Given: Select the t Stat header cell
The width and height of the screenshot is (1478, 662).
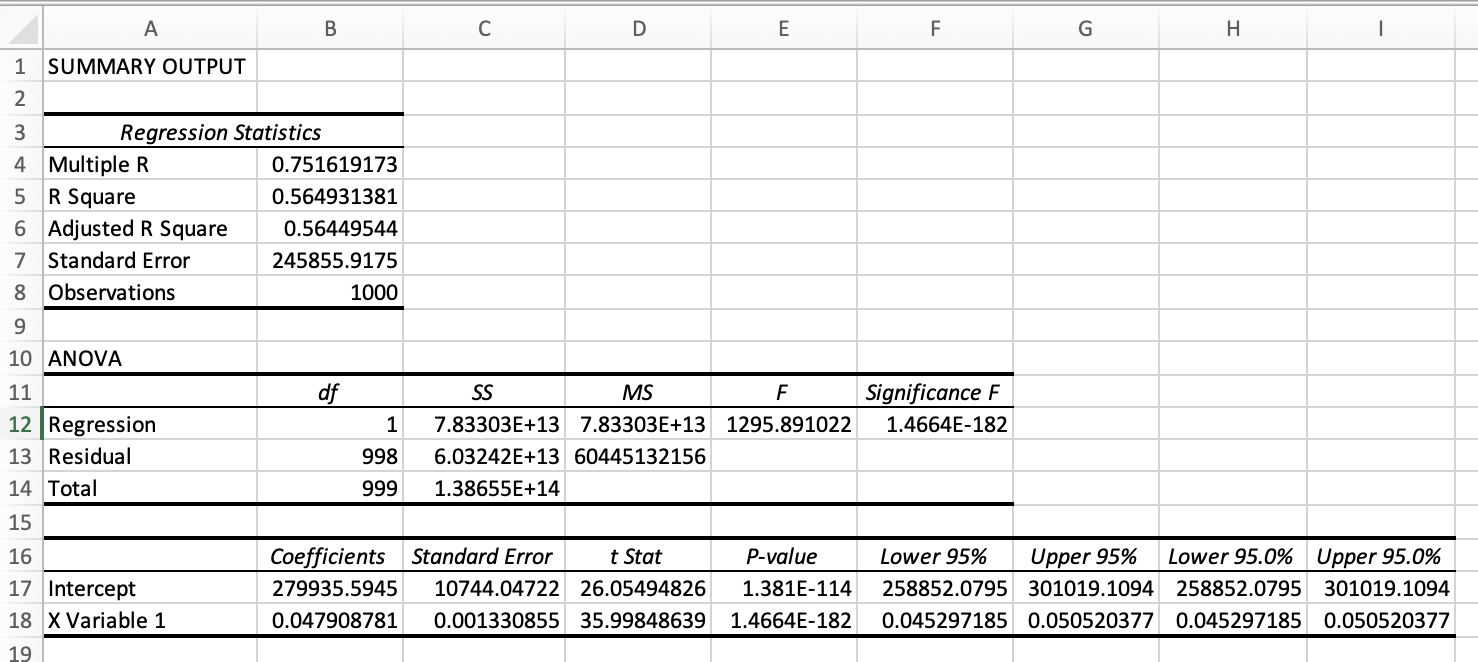Looking at the screenshot, I should click(637, 556).
